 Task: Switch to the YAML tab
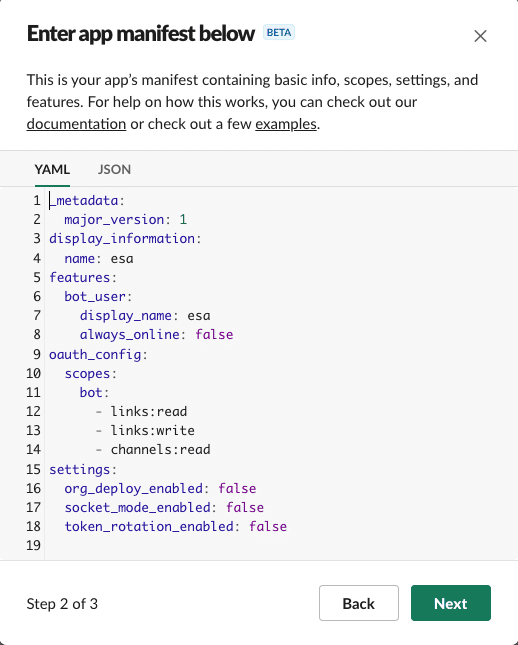pos(52,169)
